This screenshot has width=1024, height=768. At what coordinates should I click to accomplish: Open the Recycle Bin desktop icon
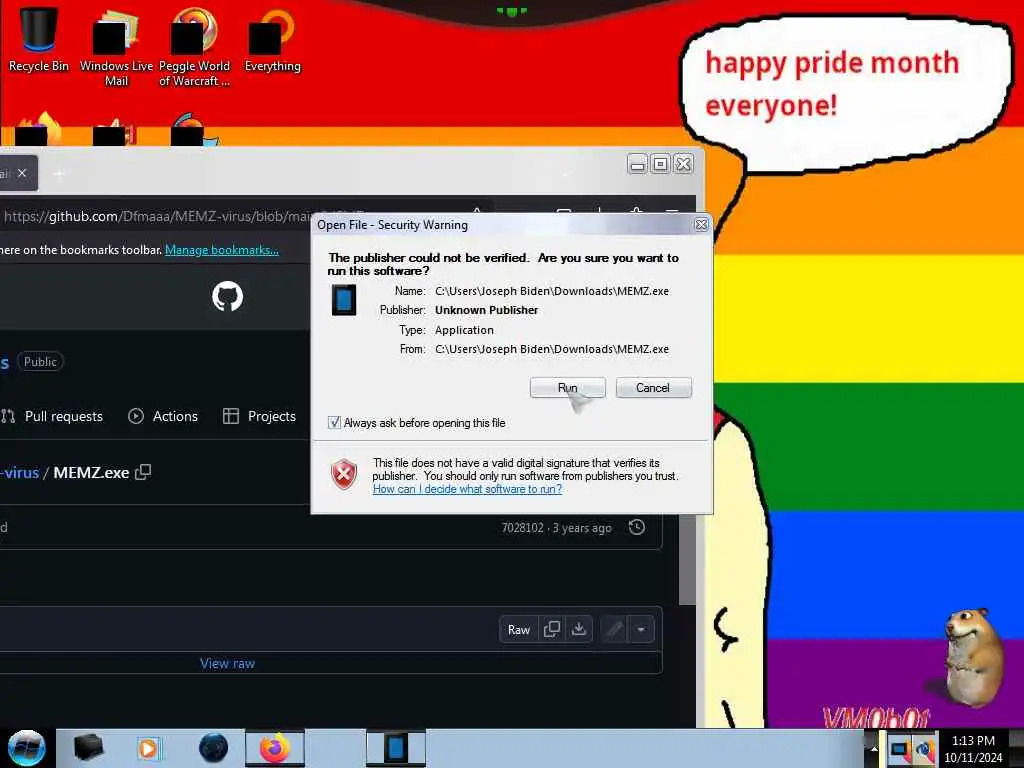point(38,39)
